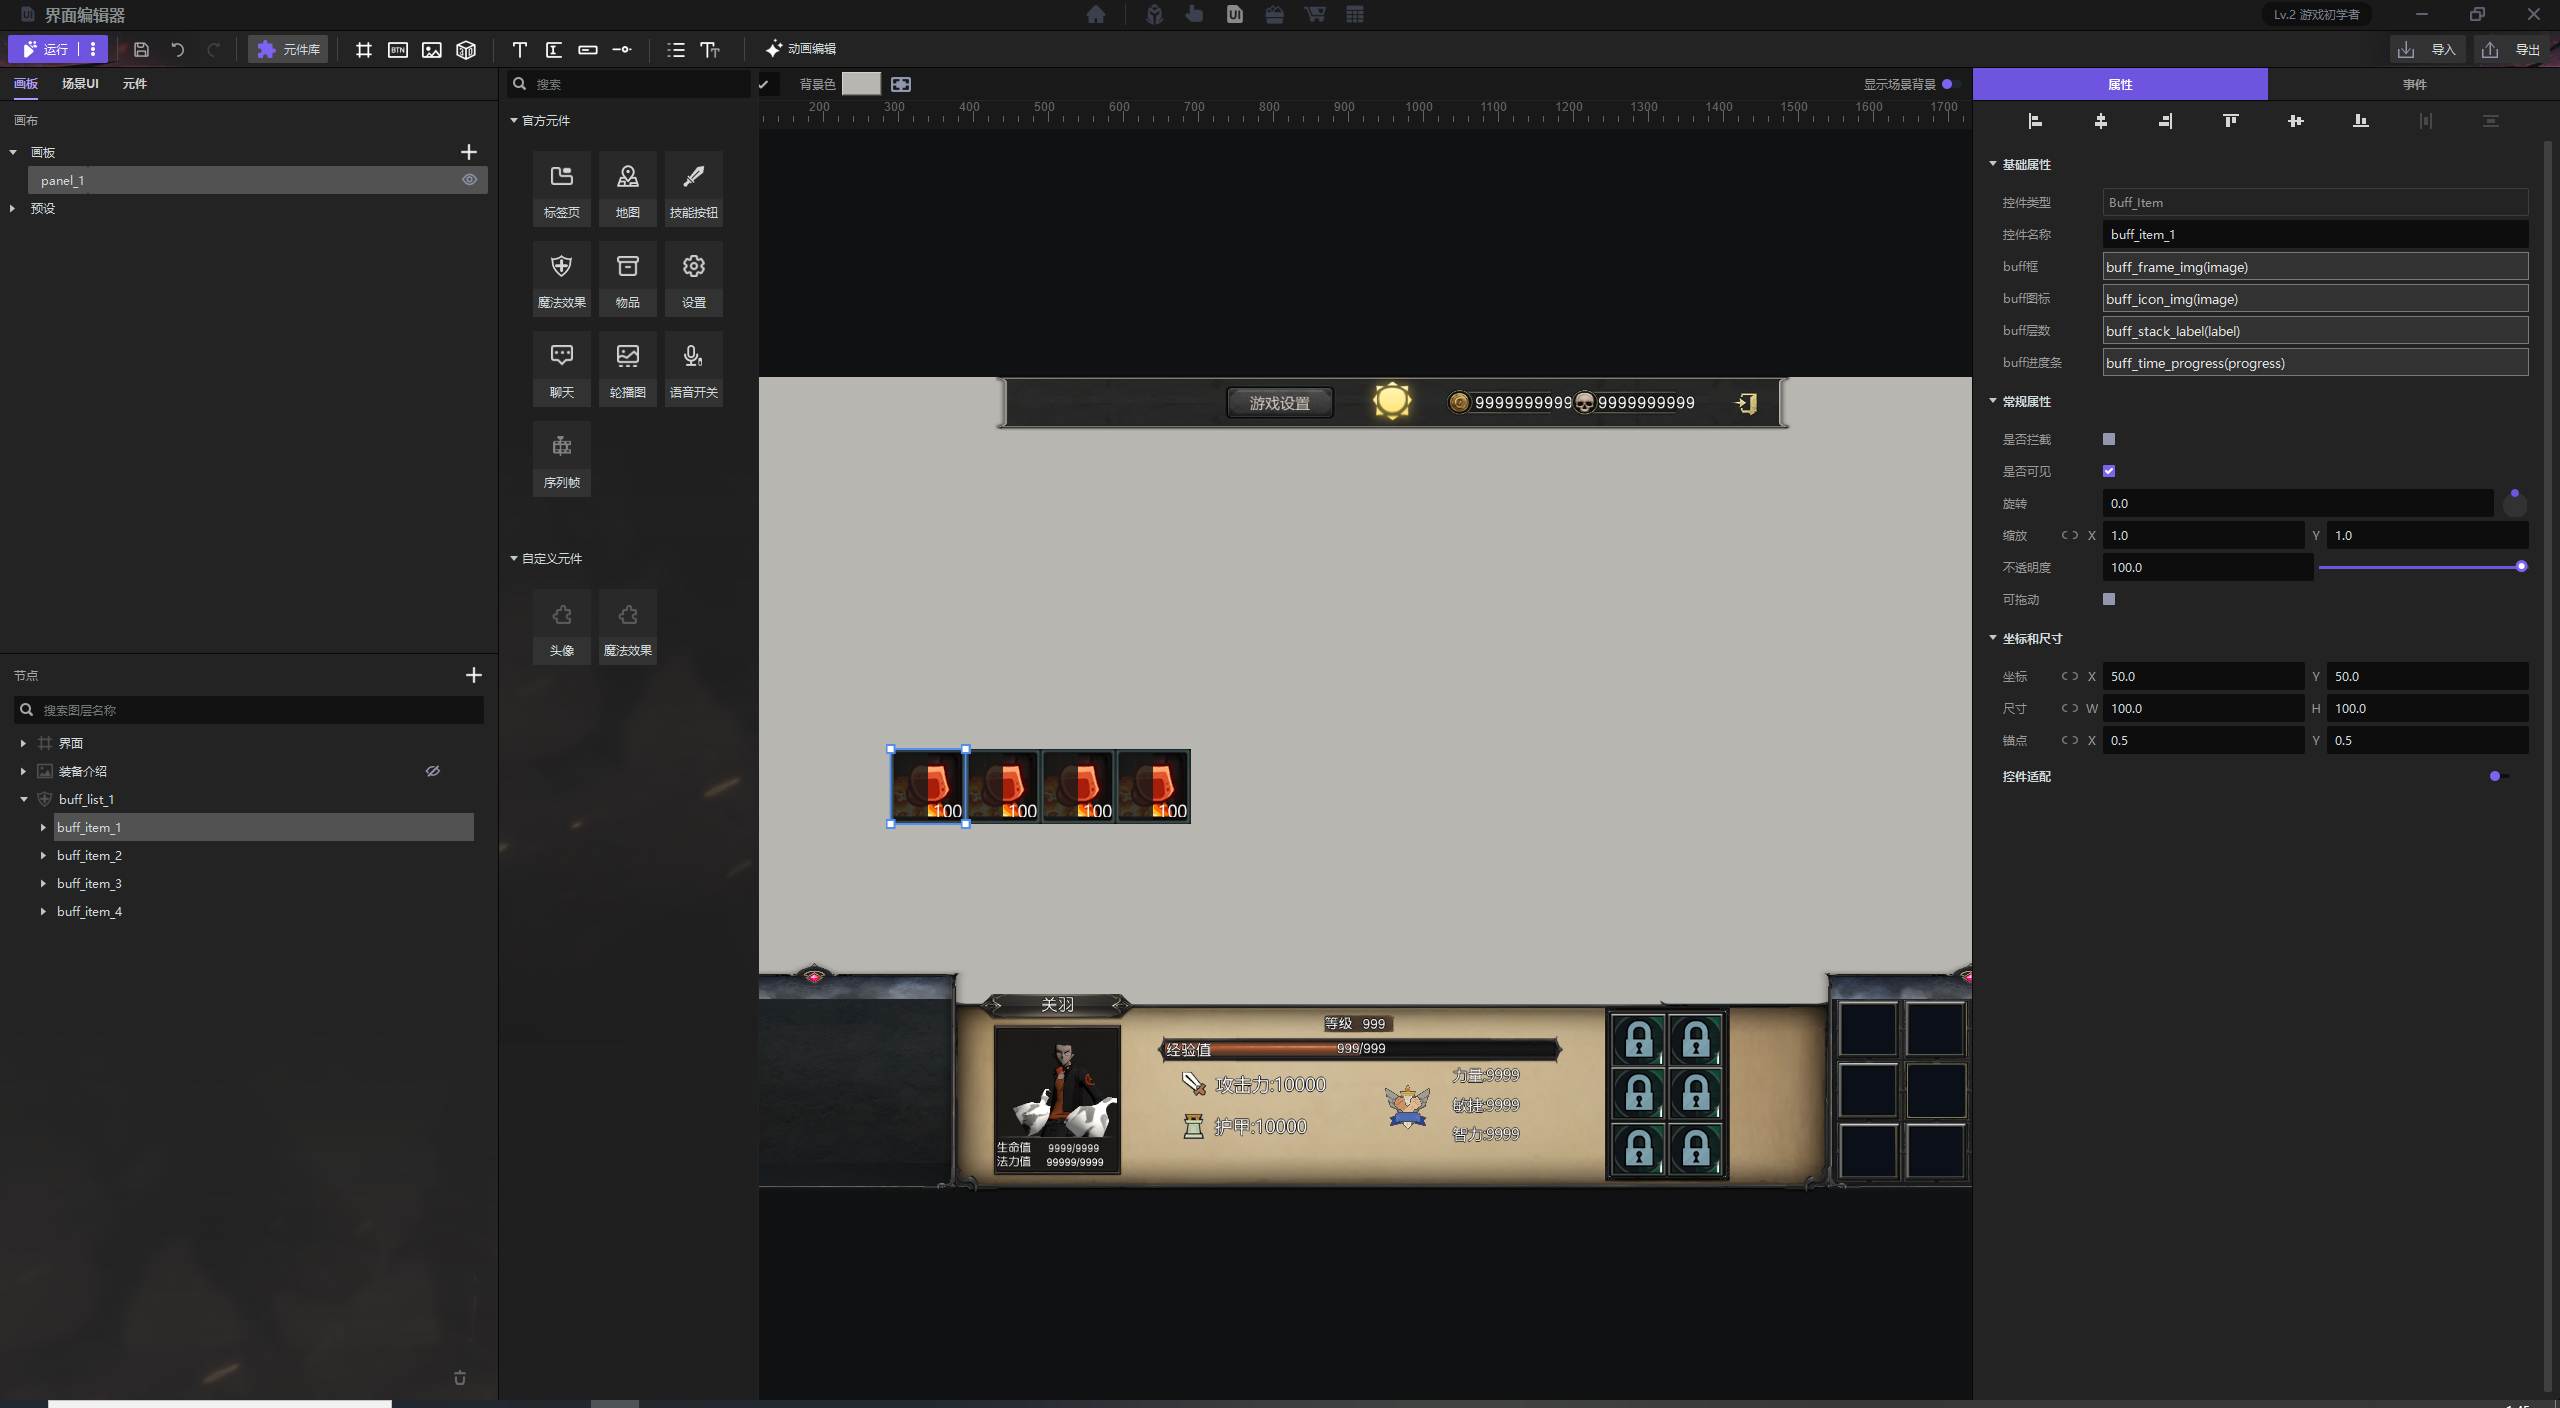Toggle the 显示场景背景 switch
The height and width of the screenshot is (1408, 2560).
click(1950, 84)
